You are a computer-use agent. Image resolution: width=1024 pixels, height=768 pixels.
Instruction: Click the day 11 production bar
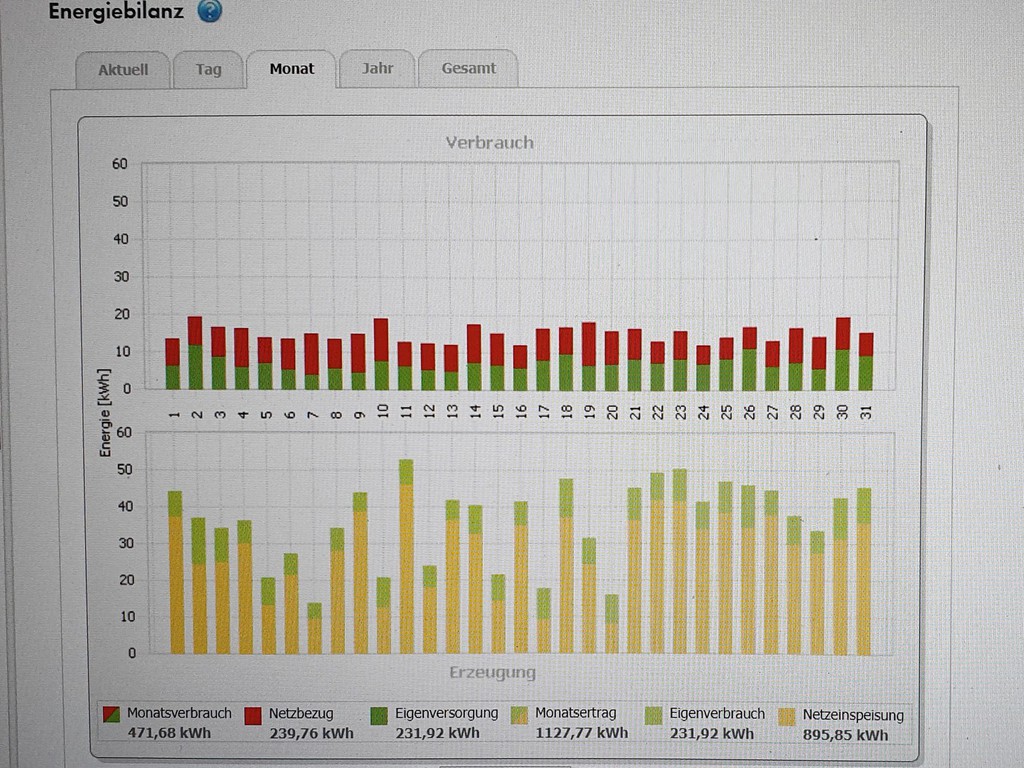point(406,560)
